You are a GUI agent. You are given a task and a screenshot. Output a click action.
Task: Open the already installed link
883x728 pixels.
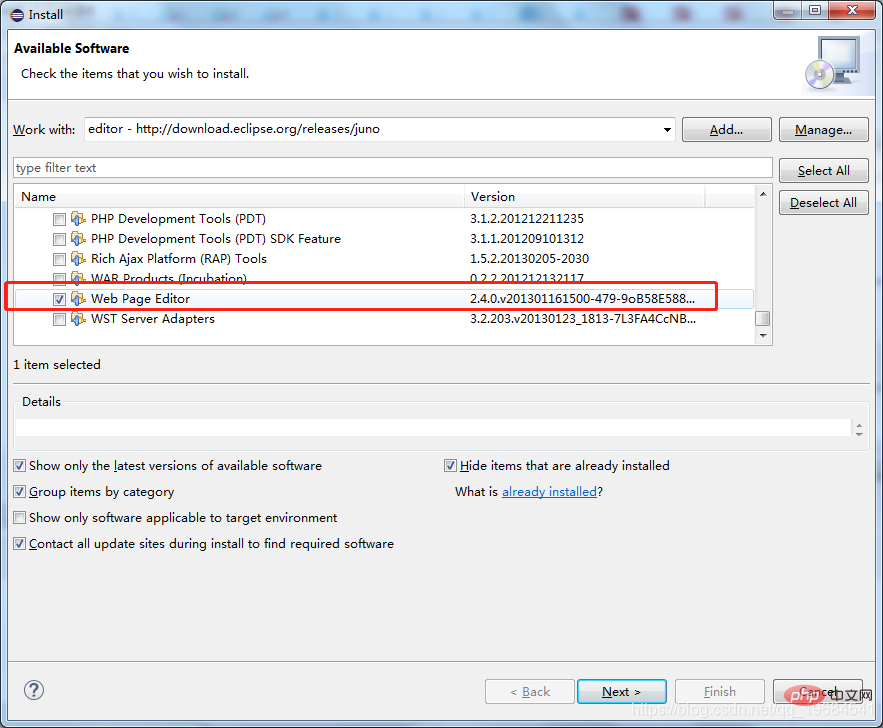tap(549, 492)
